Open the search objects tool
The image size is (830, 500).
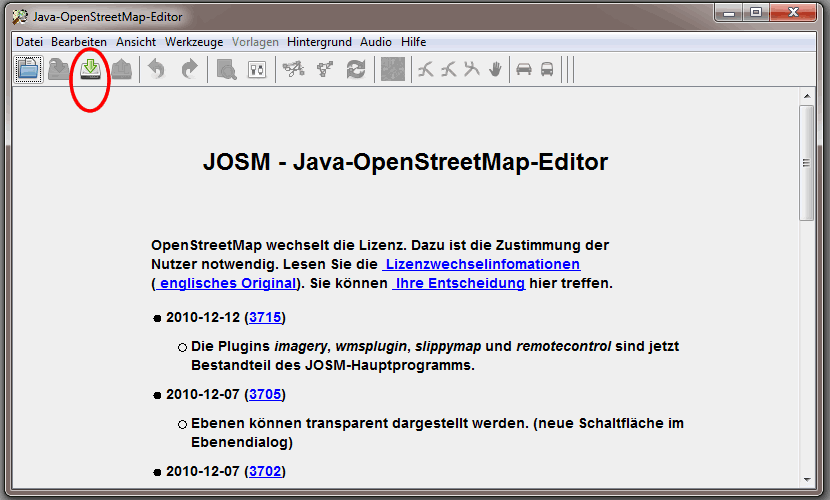tap(226, 69)
